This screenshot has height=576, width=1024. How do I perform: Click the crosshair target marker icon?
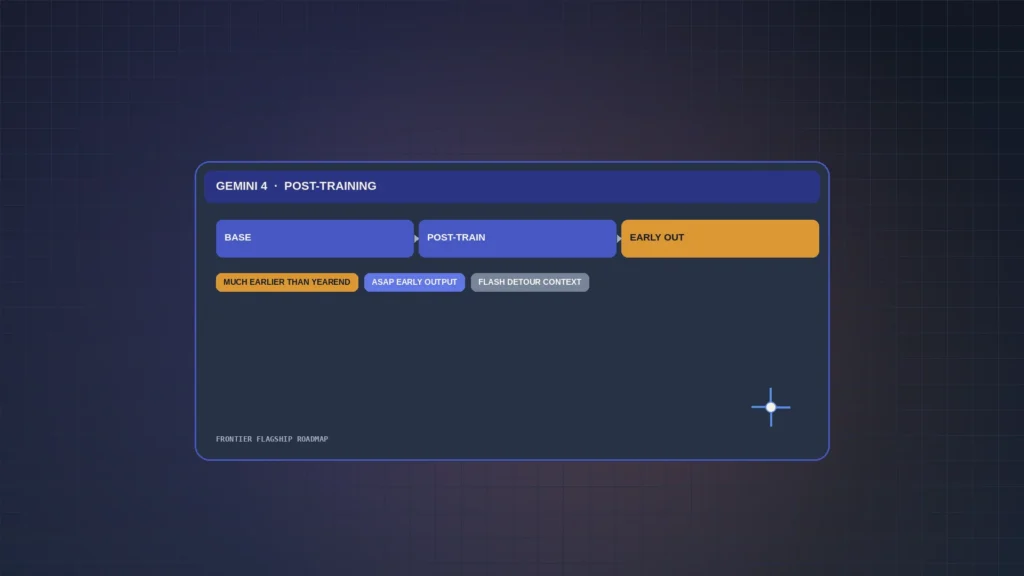point(771,407)
